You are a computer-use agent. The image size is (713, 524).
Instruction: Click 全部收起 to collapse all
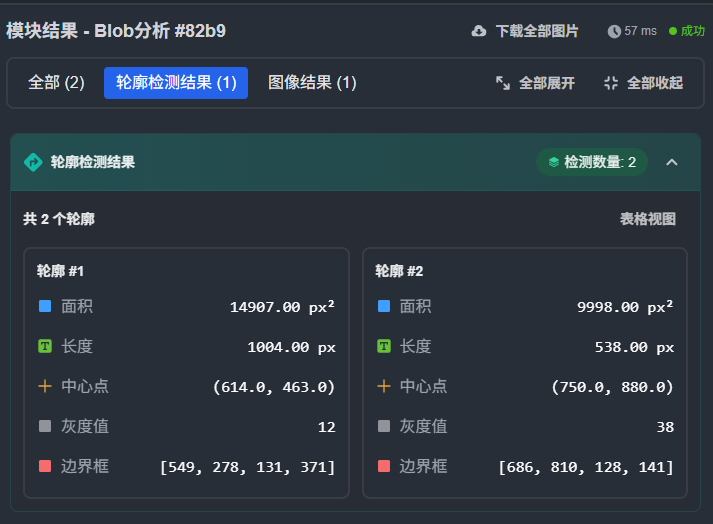pos(643,83)
